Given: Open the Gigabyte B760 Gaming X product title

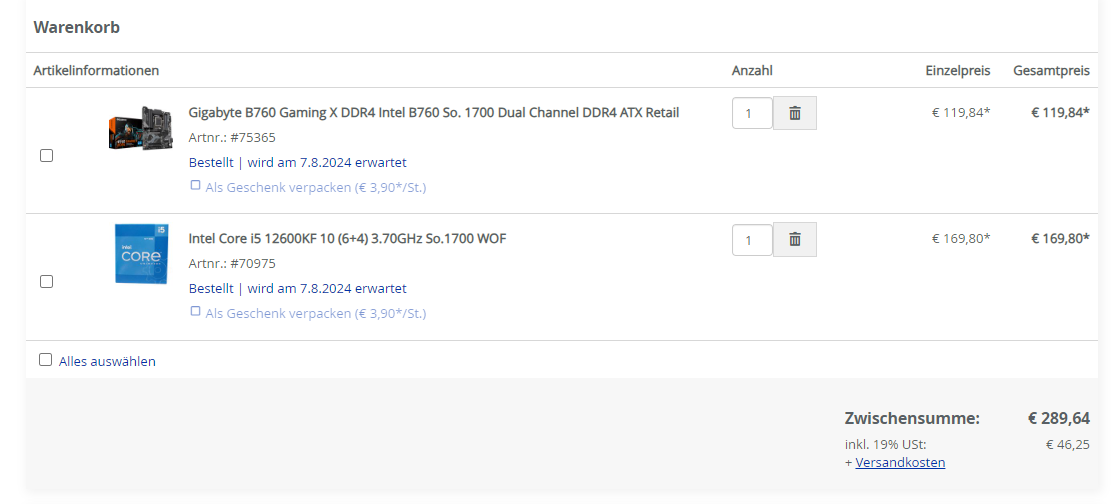Looking at the screenshot, I should (433, 112).
